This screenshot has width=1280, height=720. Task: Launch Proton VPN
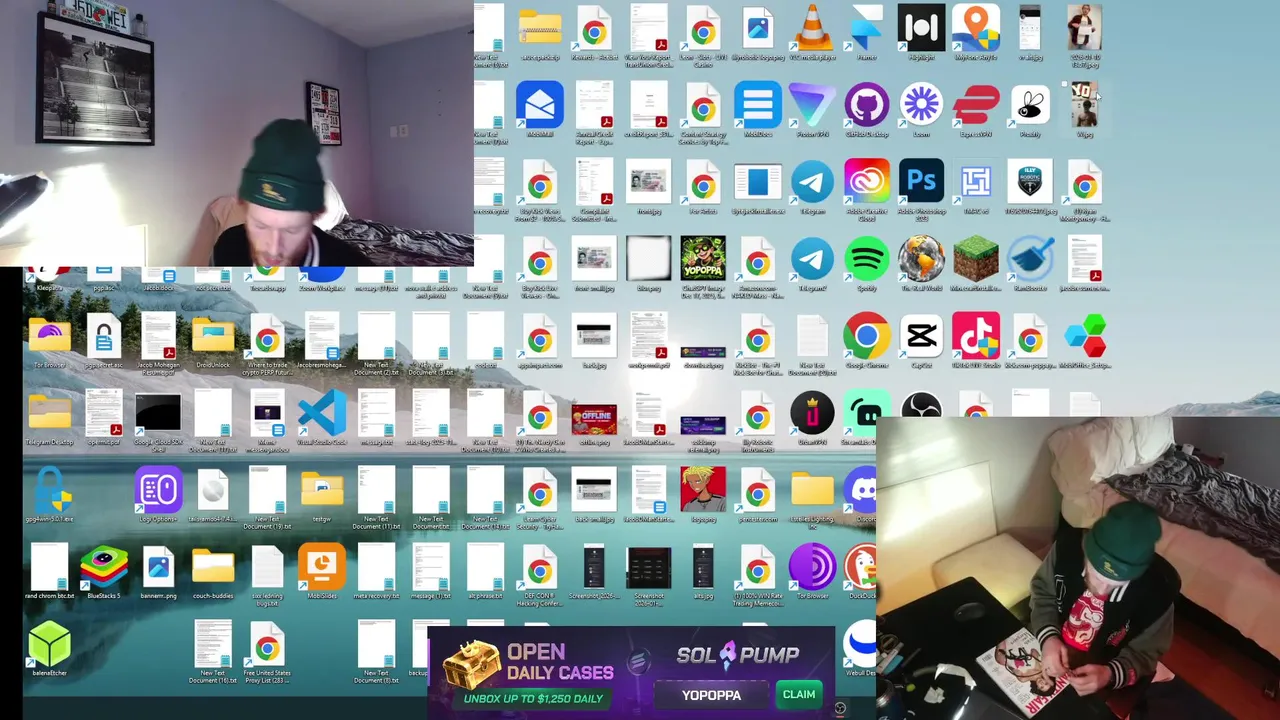click(x=812, y=105)
